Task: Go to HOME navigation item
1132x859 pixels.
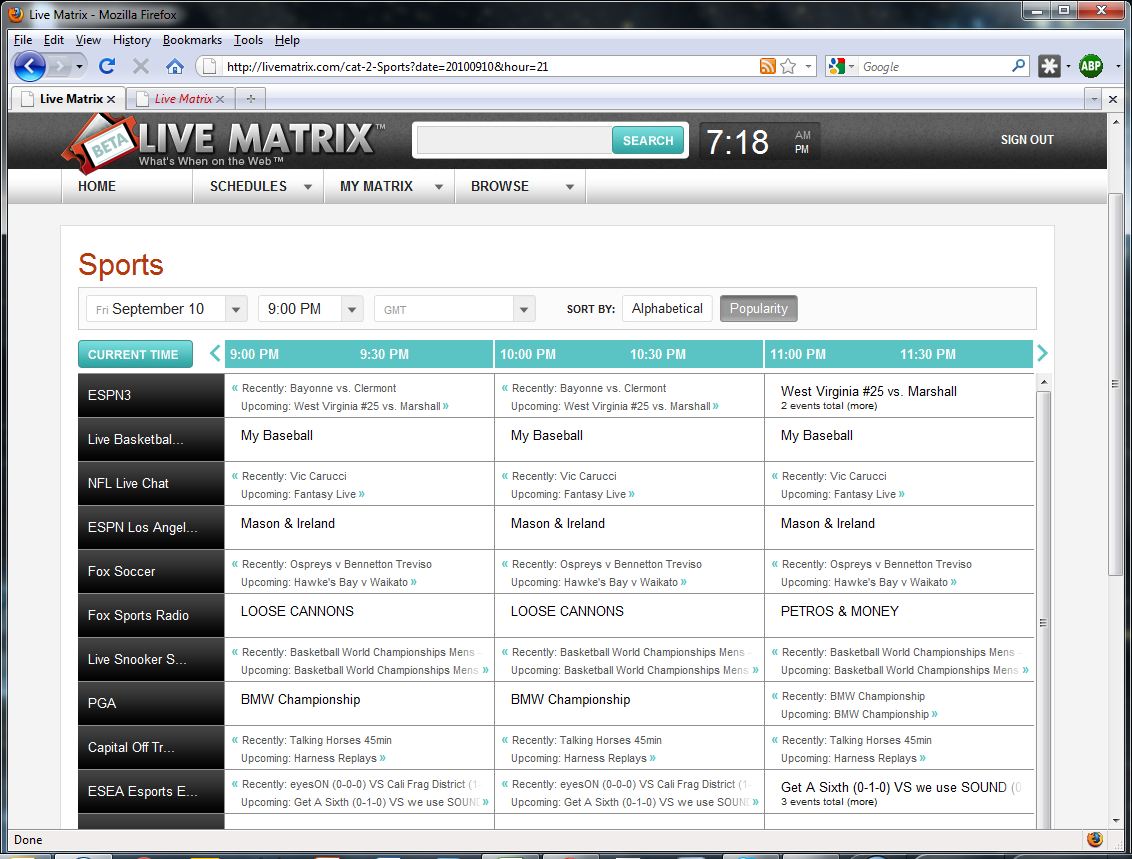Action: 97,186
